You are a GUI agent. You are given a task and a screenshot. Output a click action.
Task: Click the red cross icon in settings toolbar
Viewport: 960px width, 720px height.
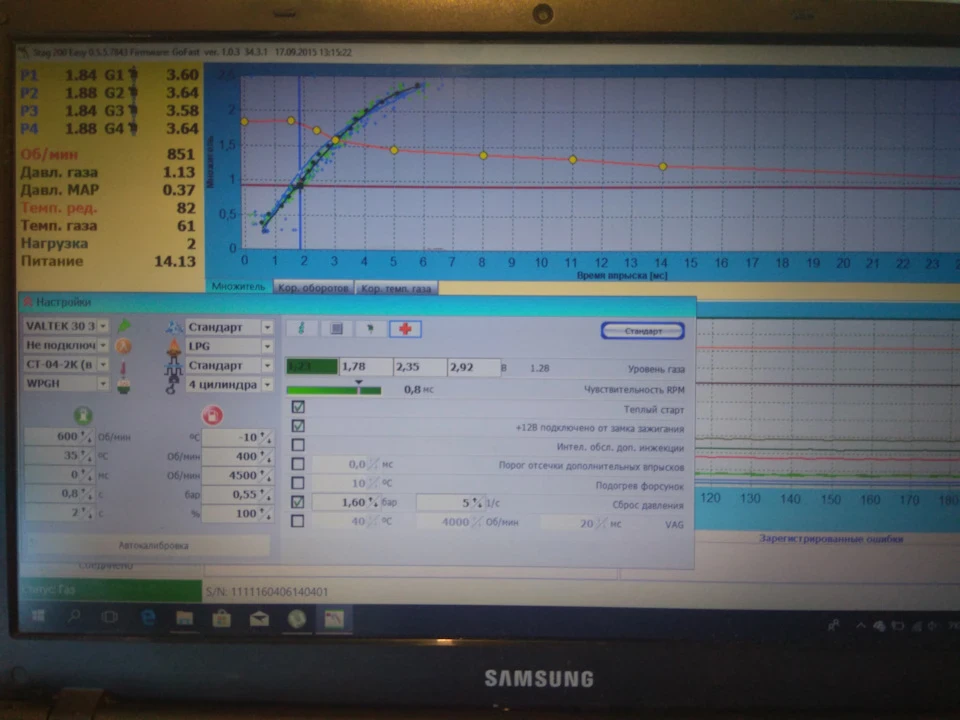[405, 329]
